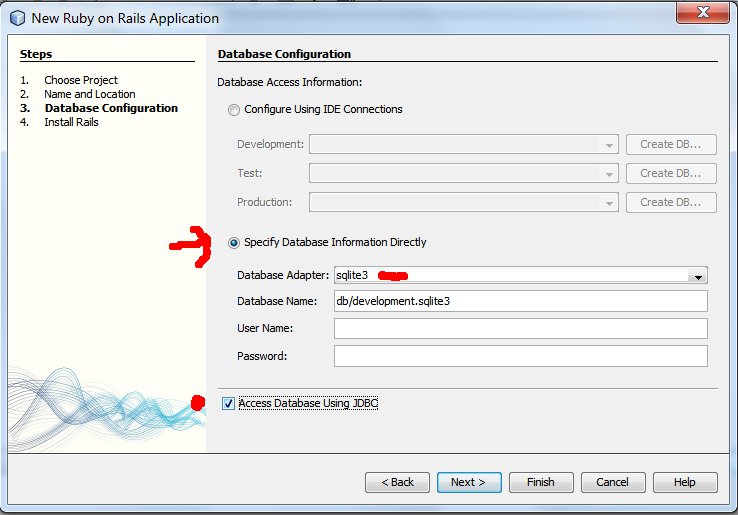
Task: Click step 'Name and Location' in Steps list
Action: [90, 94]
